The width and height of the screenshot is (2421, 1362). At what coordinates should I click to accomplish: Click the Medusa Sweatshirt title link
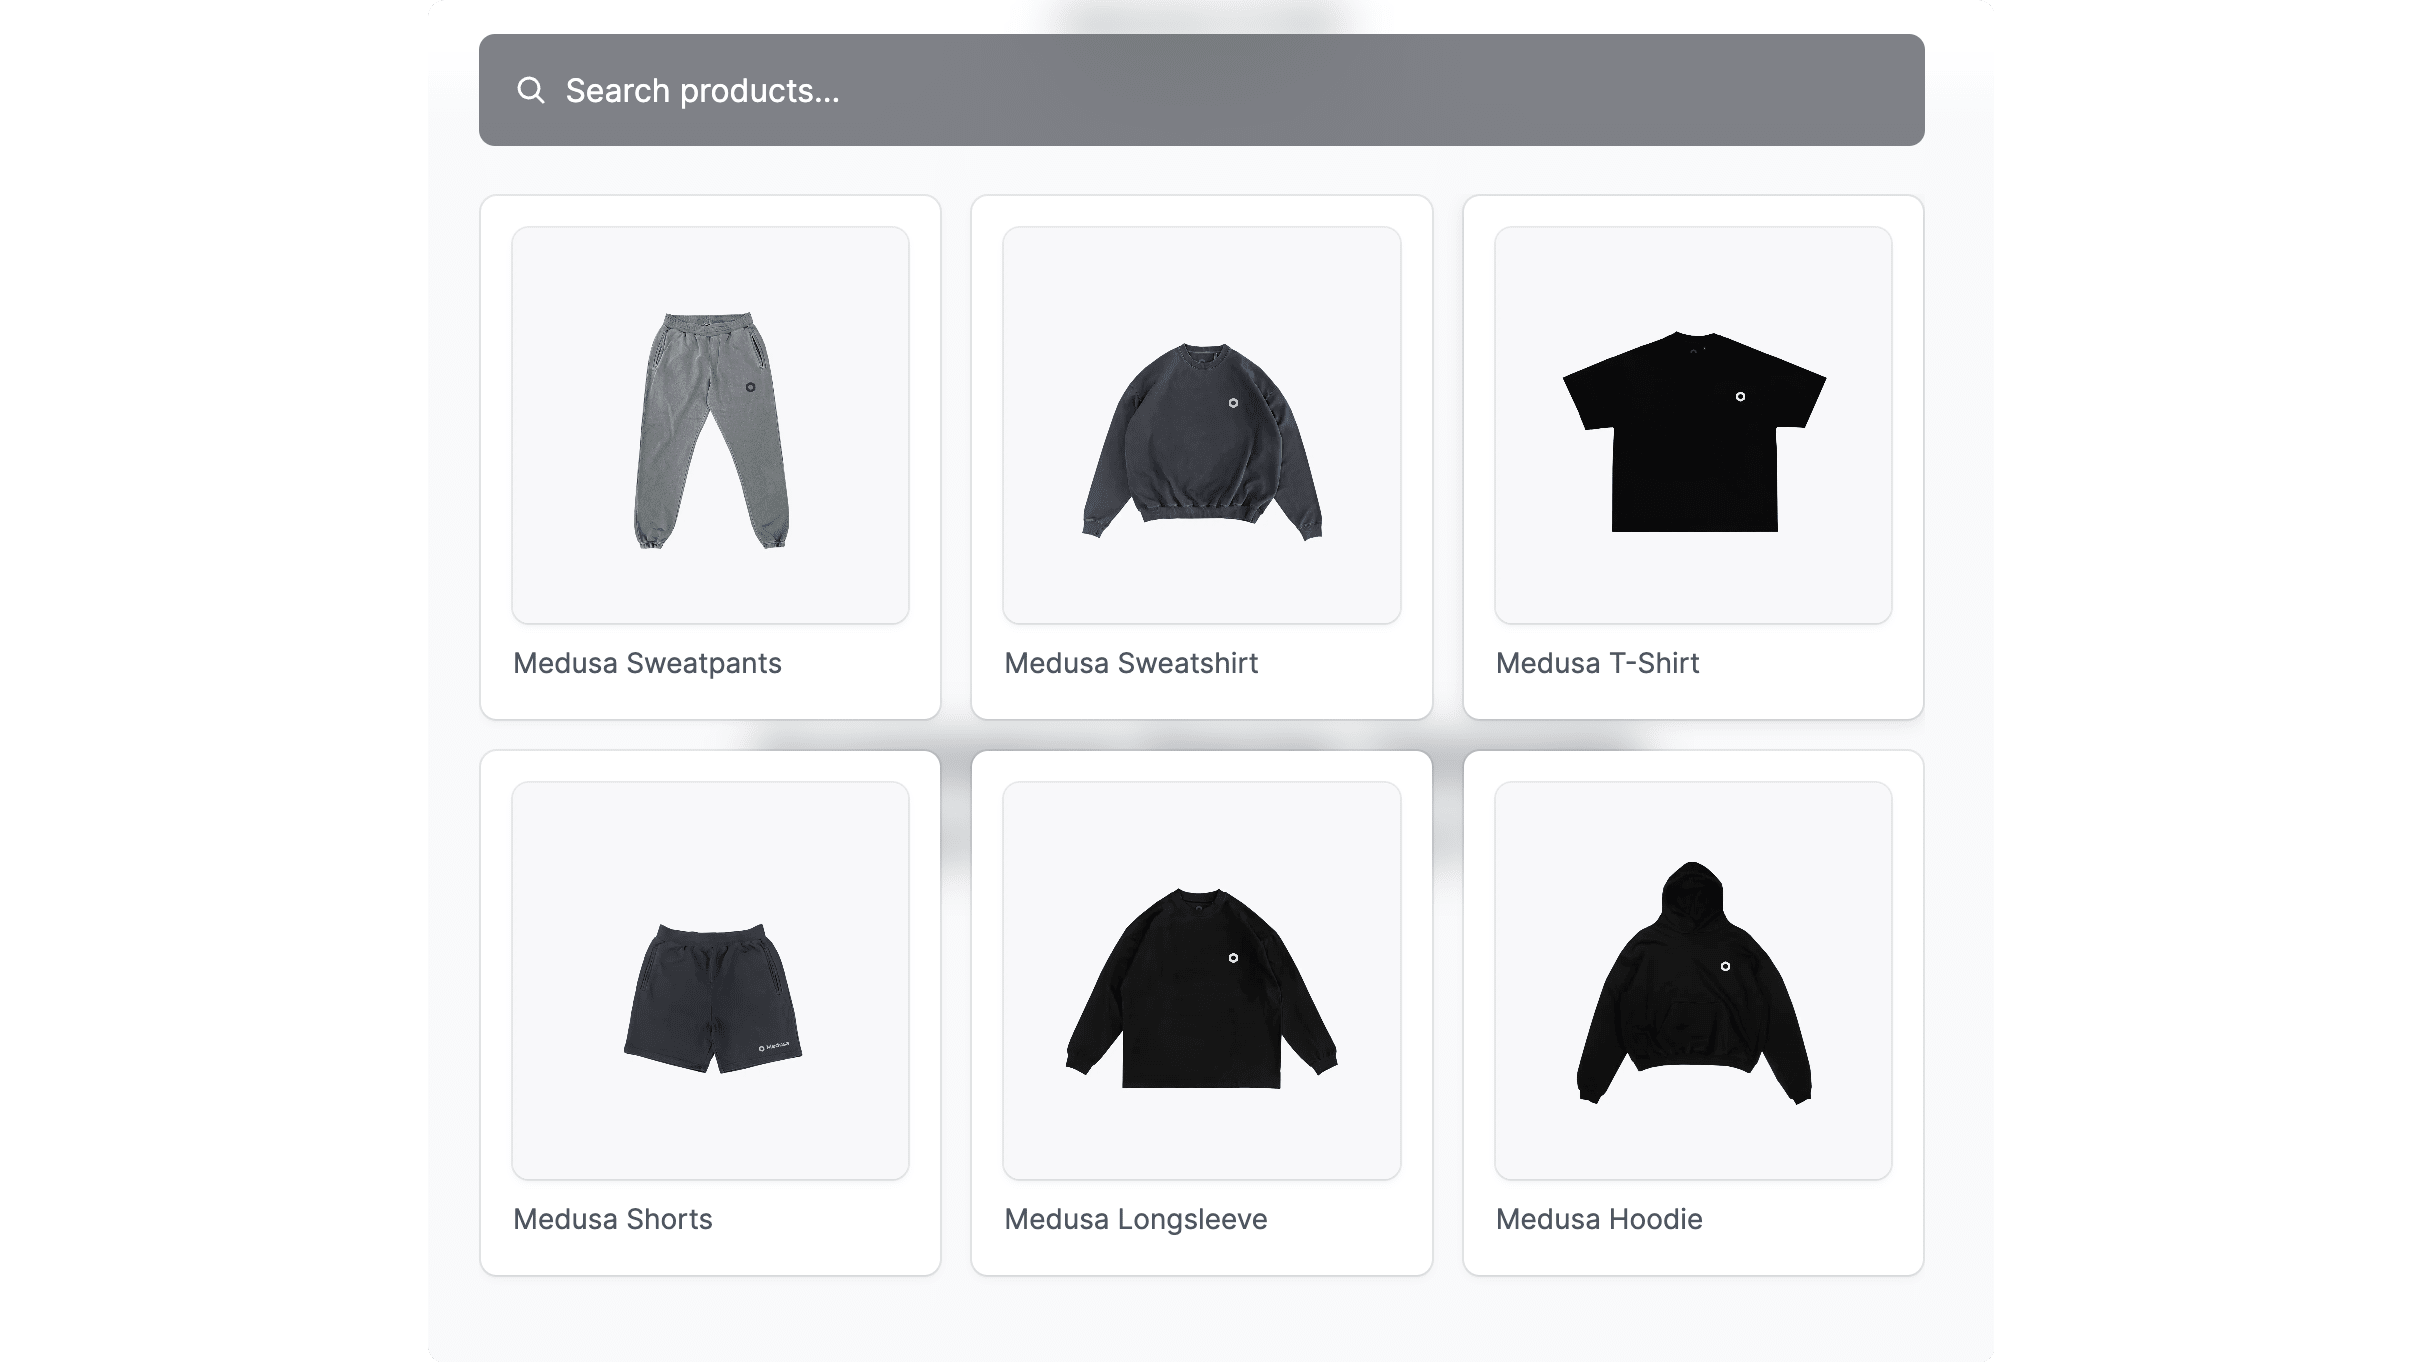1131,663
